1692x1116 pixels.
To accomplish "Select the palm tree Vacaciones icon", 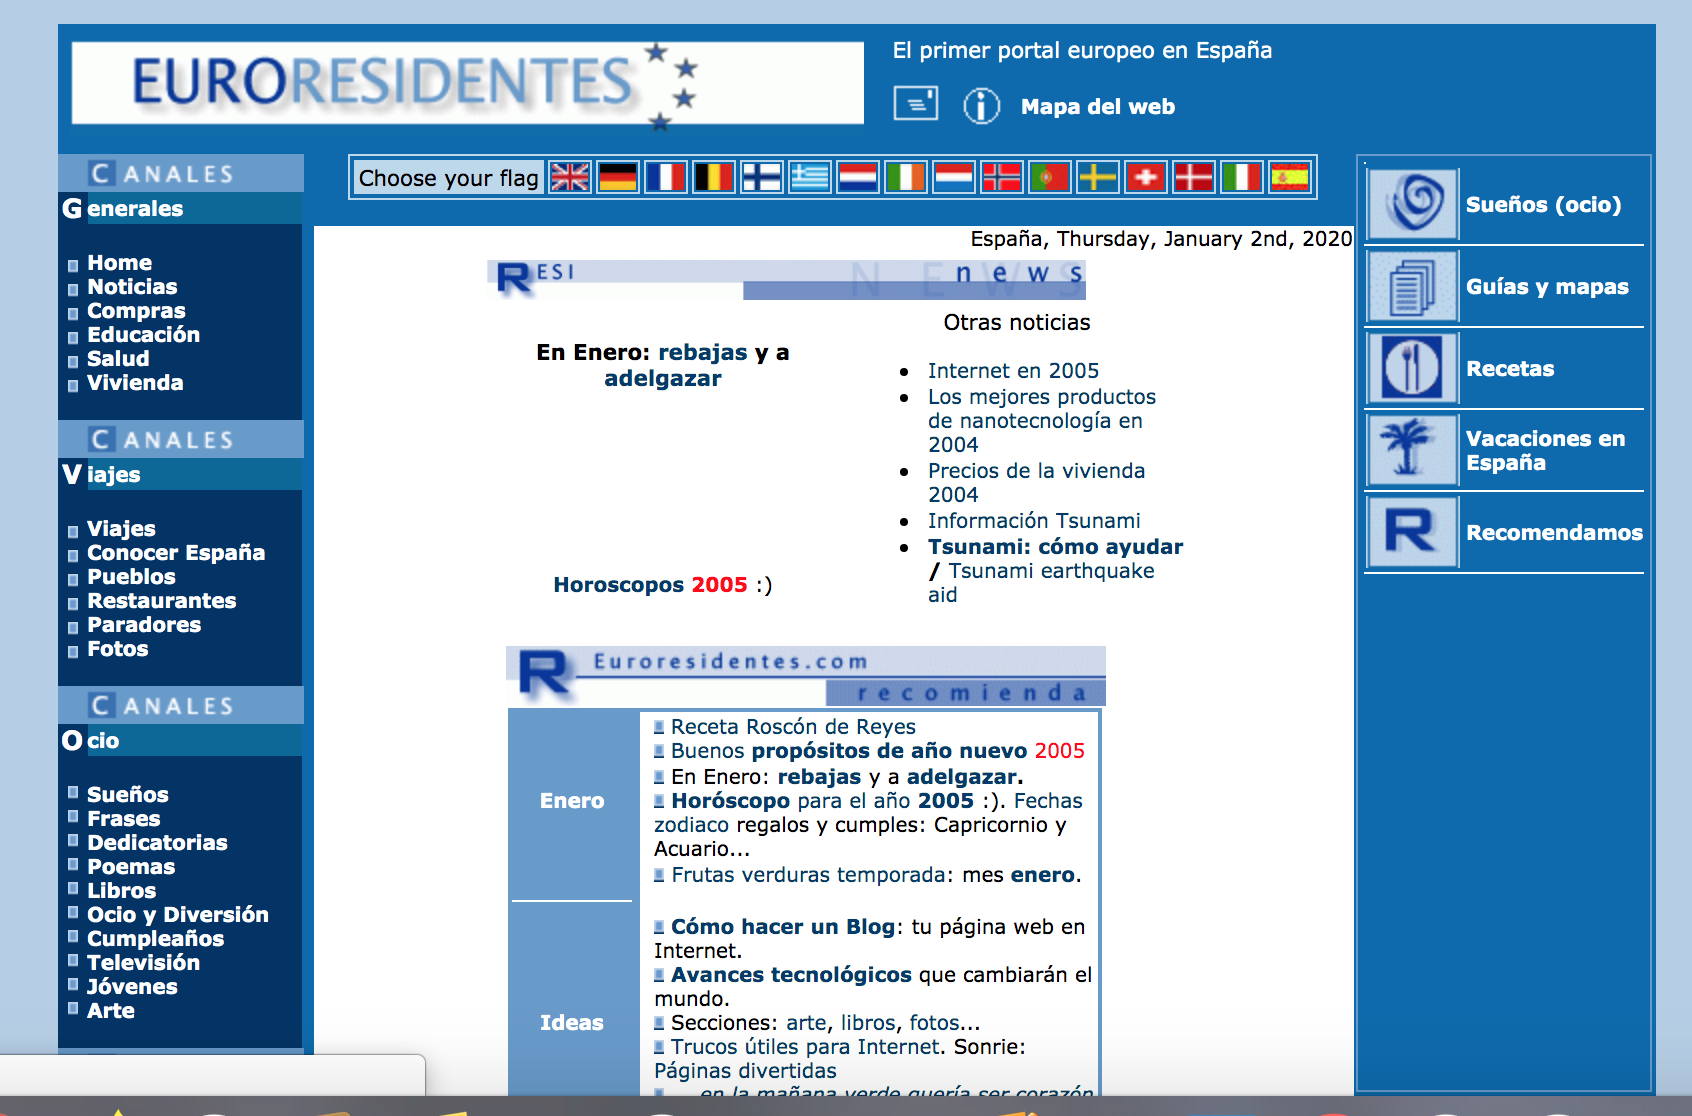I will (x=1411, y=450).
